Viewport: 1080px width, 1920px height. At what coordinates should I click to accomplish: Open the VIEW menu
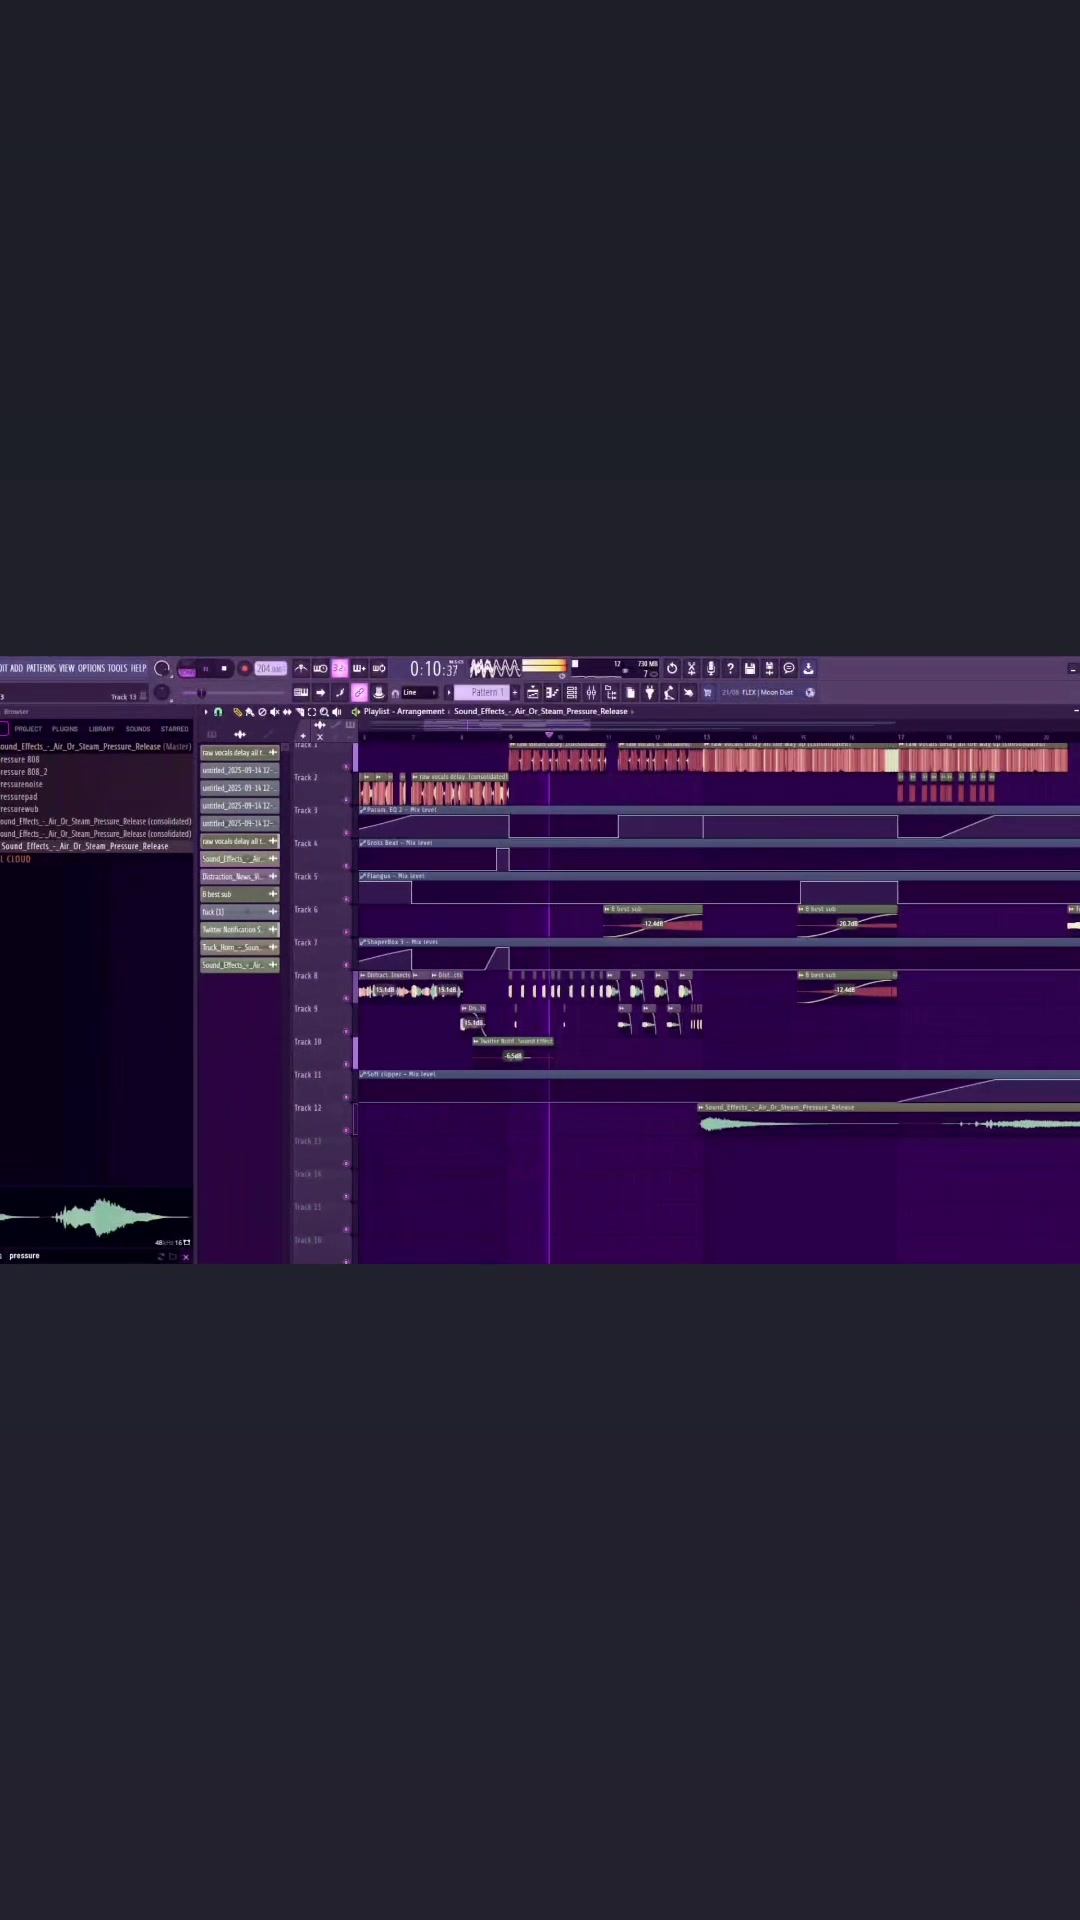point(67,668)
